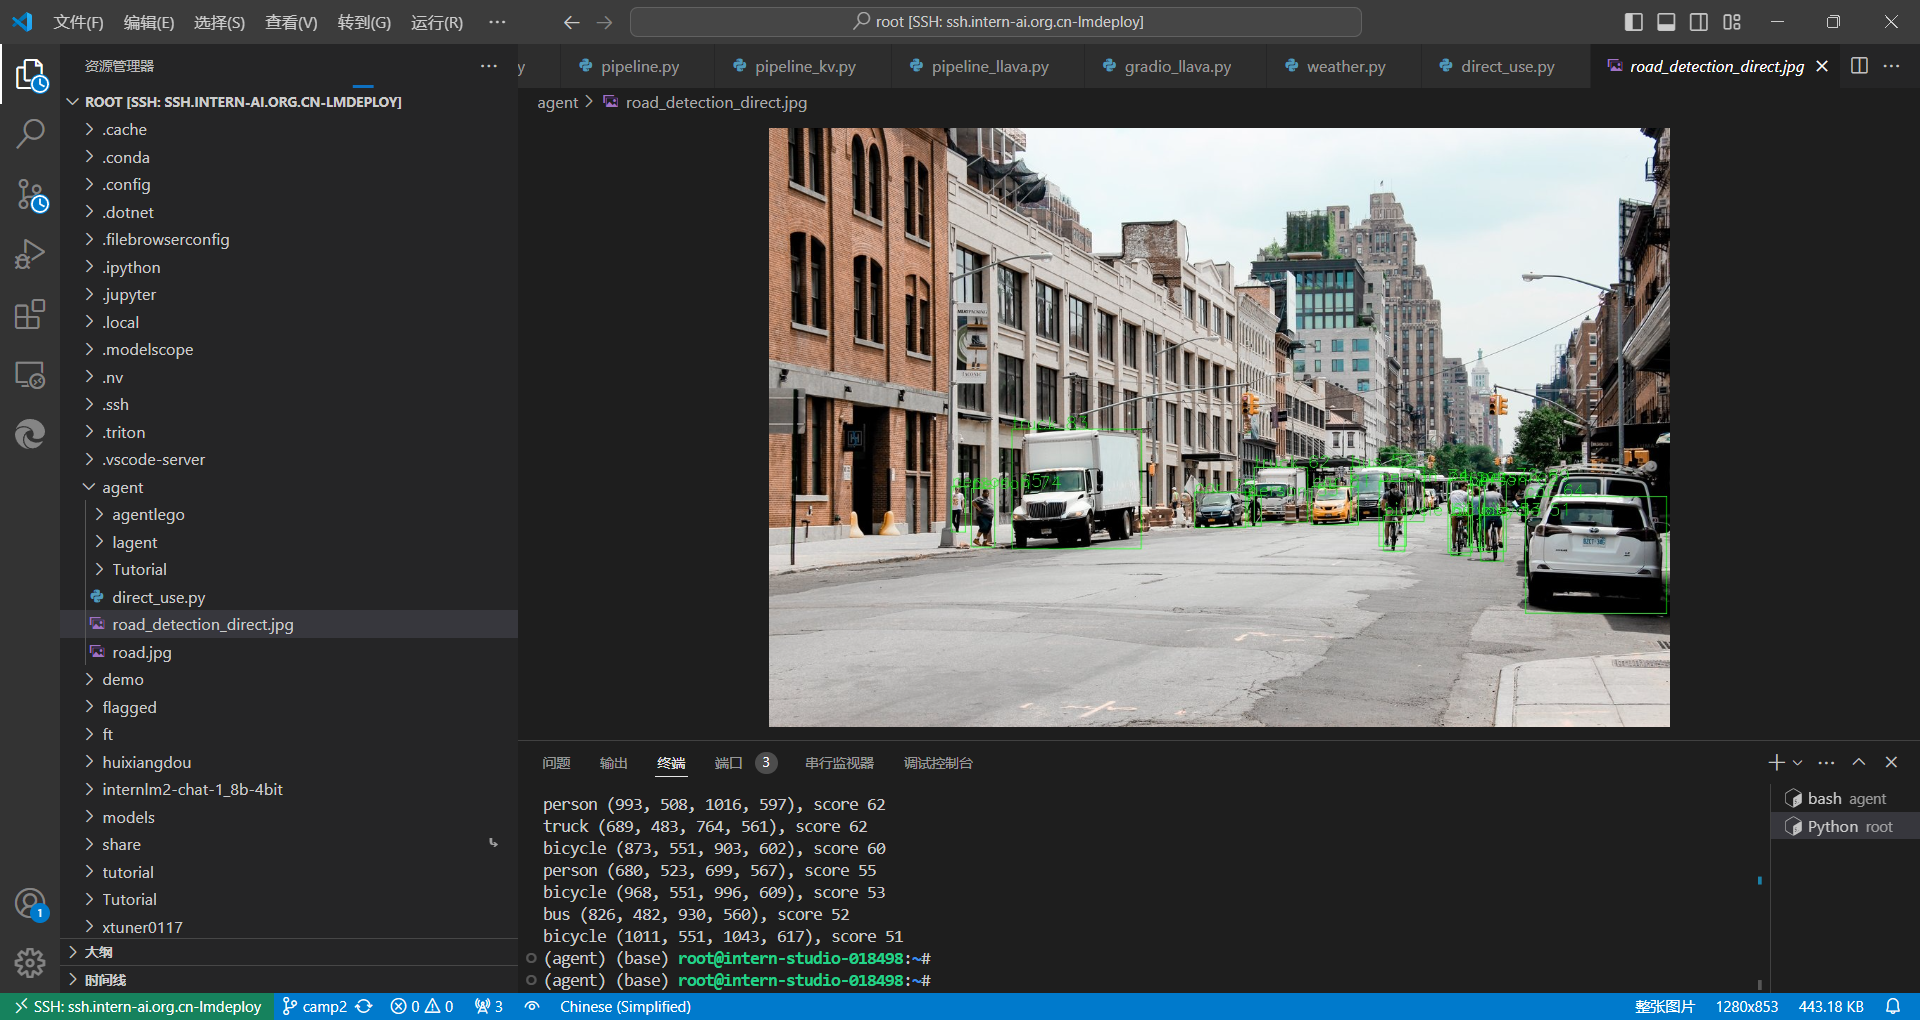Open the Manage settings gear
1920x1020 pixels.
30,962
